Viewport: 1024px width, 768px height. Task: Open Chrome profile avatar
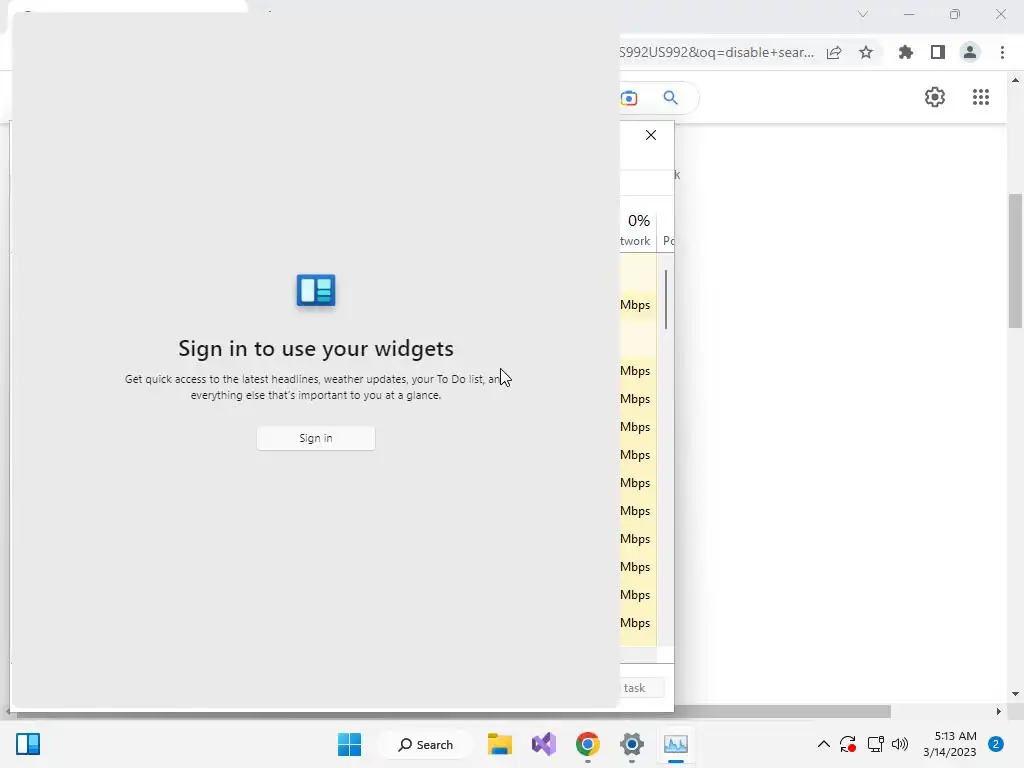click(x=970, y=53)
